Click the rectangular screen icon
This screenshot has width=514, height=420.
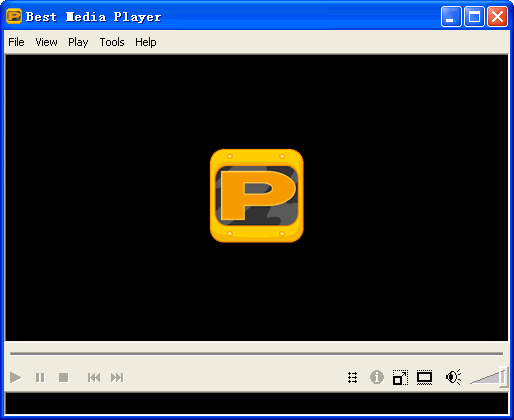[x=424, y=378]
